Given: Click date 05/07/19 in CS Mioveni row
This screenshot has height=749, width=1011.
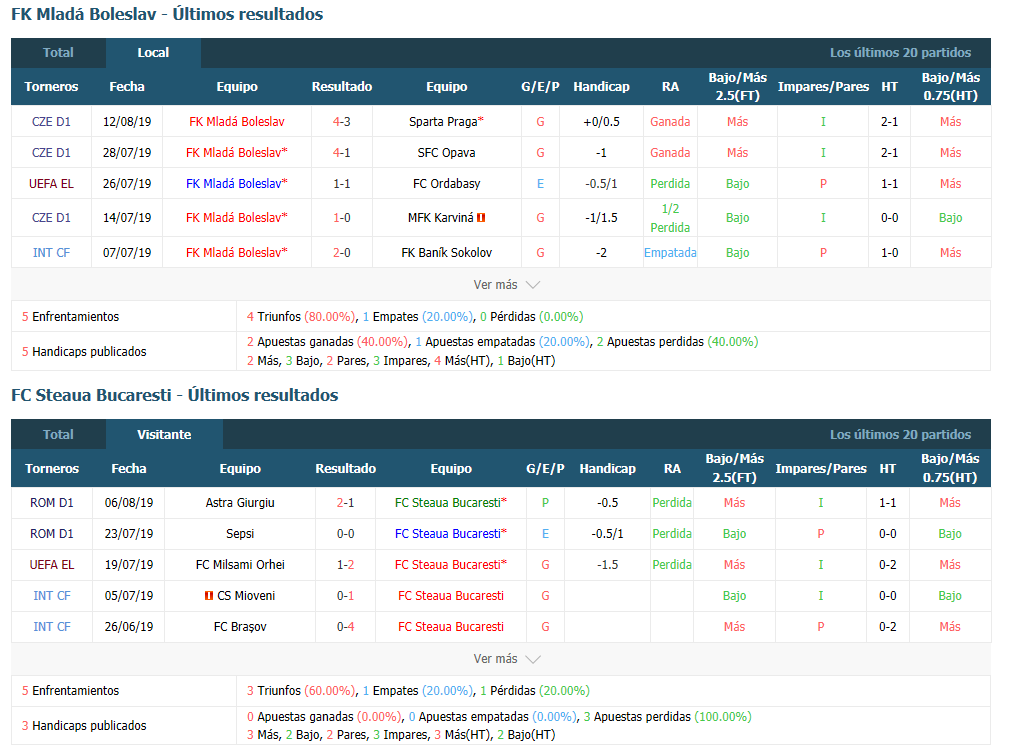Looking at the screenshot, I should (129, 596).
